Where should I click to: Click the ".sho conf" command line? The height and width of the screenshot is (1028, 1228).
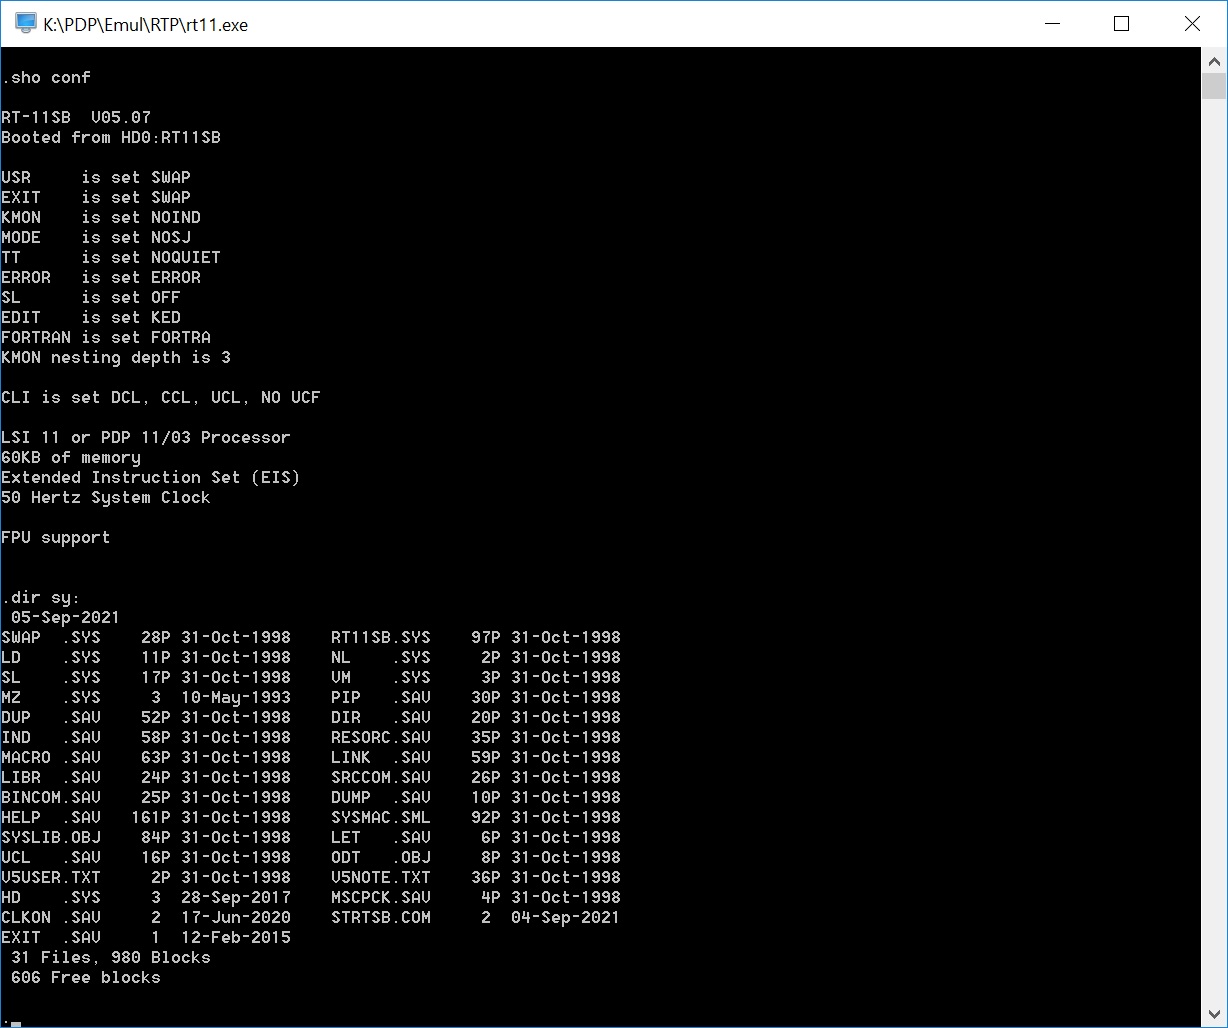tap(46, 77)
